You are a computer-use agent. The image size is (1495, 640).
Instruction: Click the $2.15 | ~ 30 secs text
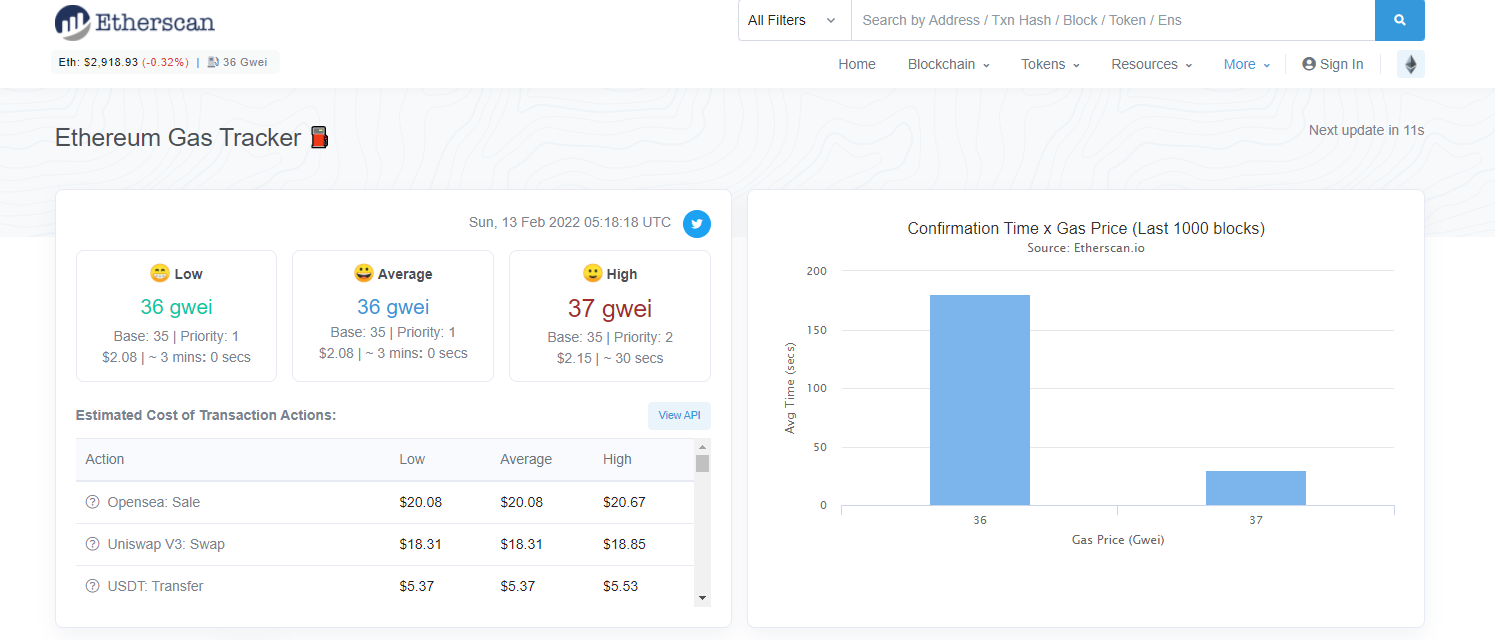pos(610,358)
